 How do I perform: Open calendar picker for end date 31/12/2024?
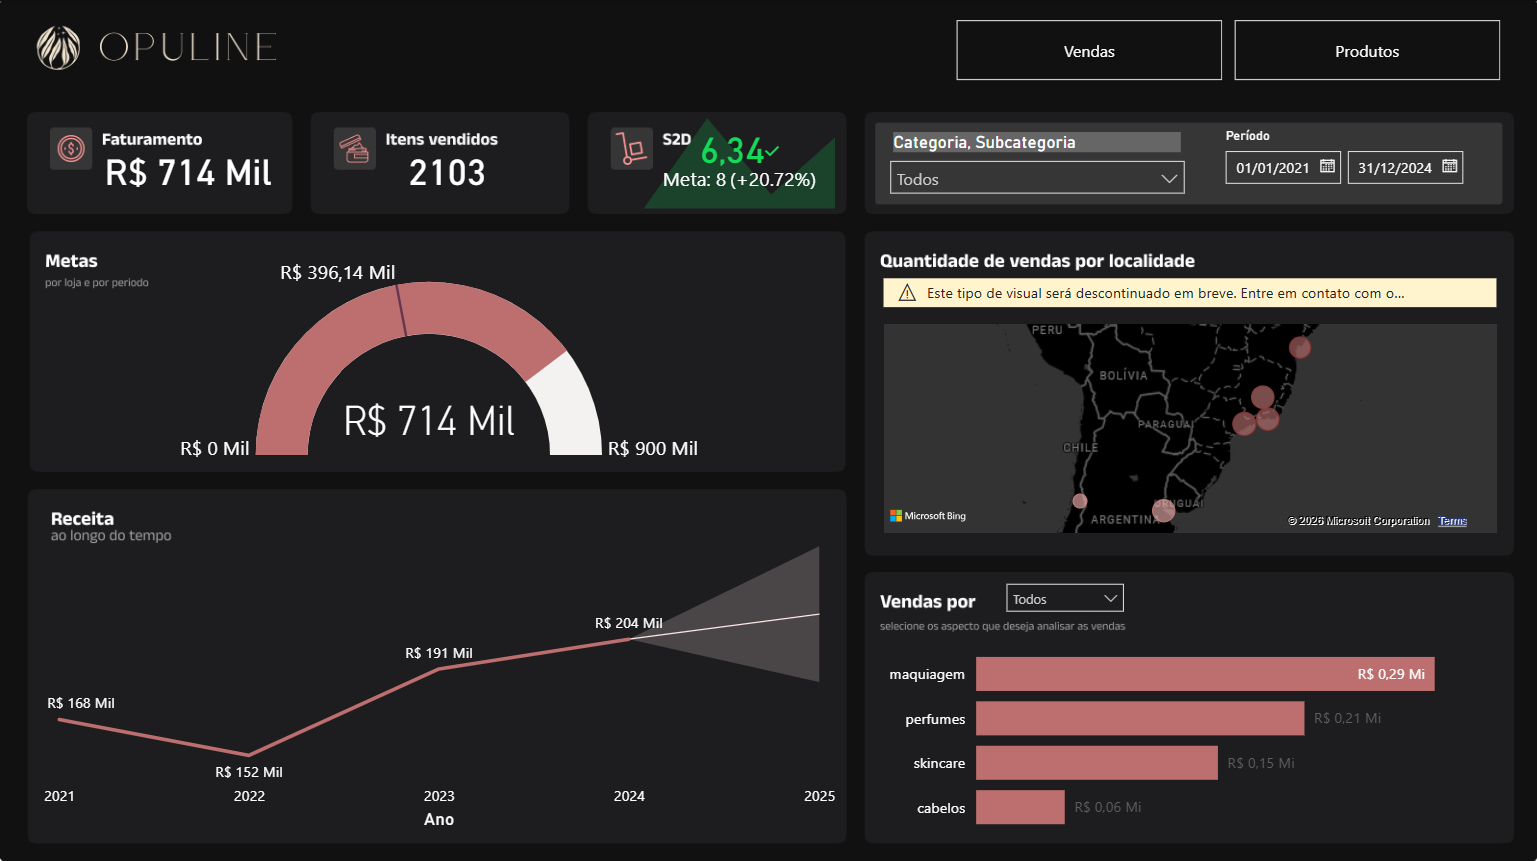coord(1450,167)
